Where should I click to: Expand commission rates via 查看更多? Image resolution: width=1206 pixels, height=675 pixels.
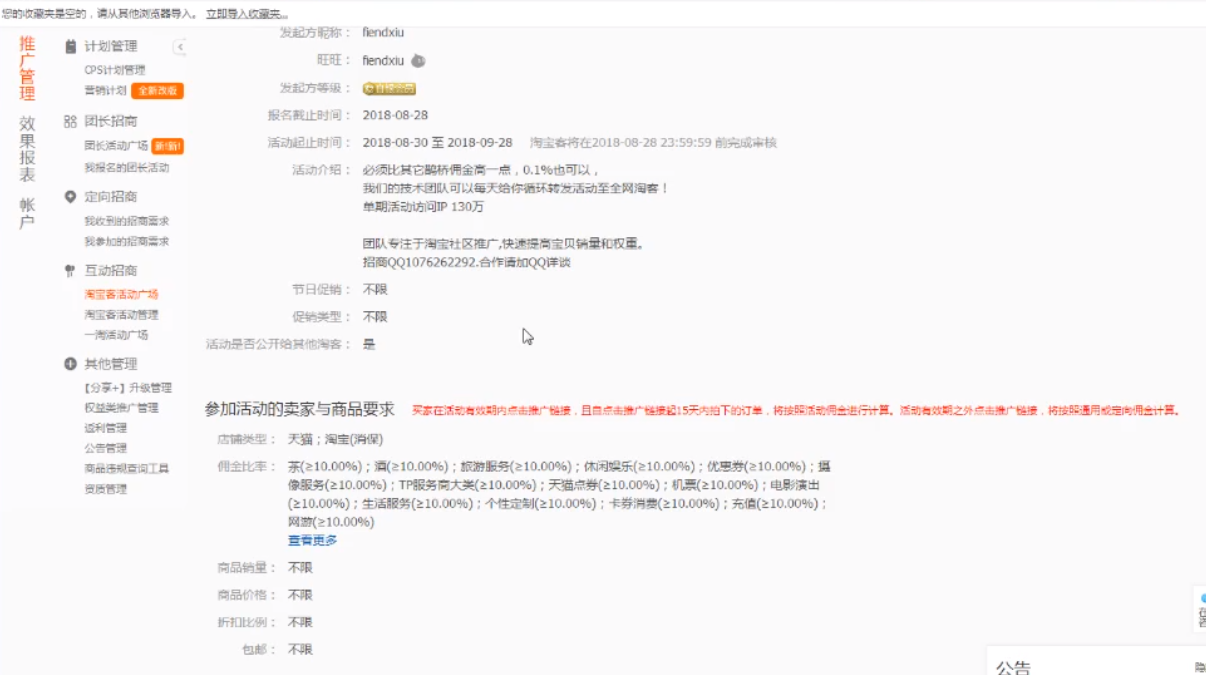click(313, 541)
